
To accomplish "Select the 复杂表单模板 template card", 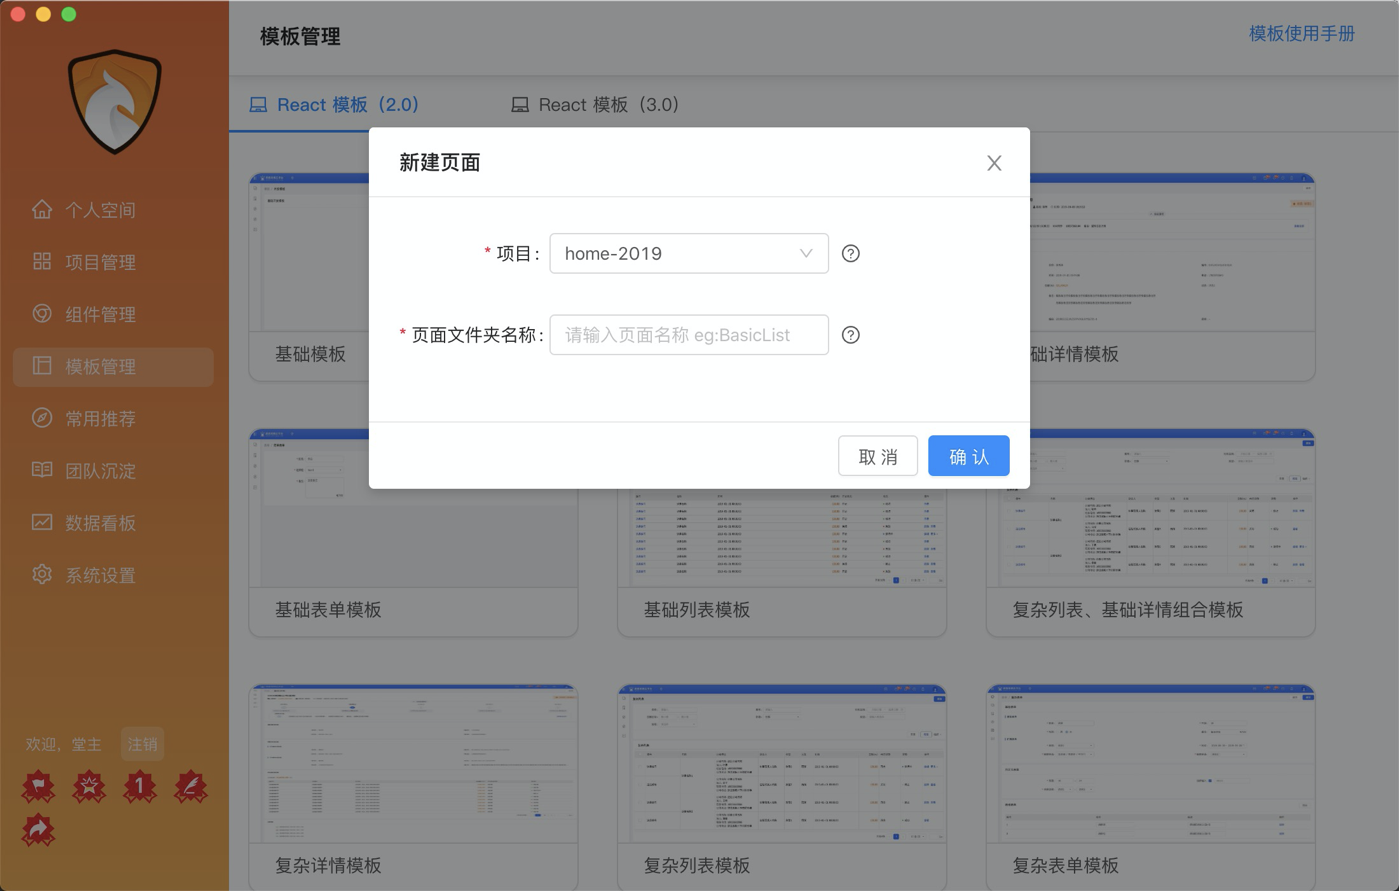I will (x=1151, y=787).
